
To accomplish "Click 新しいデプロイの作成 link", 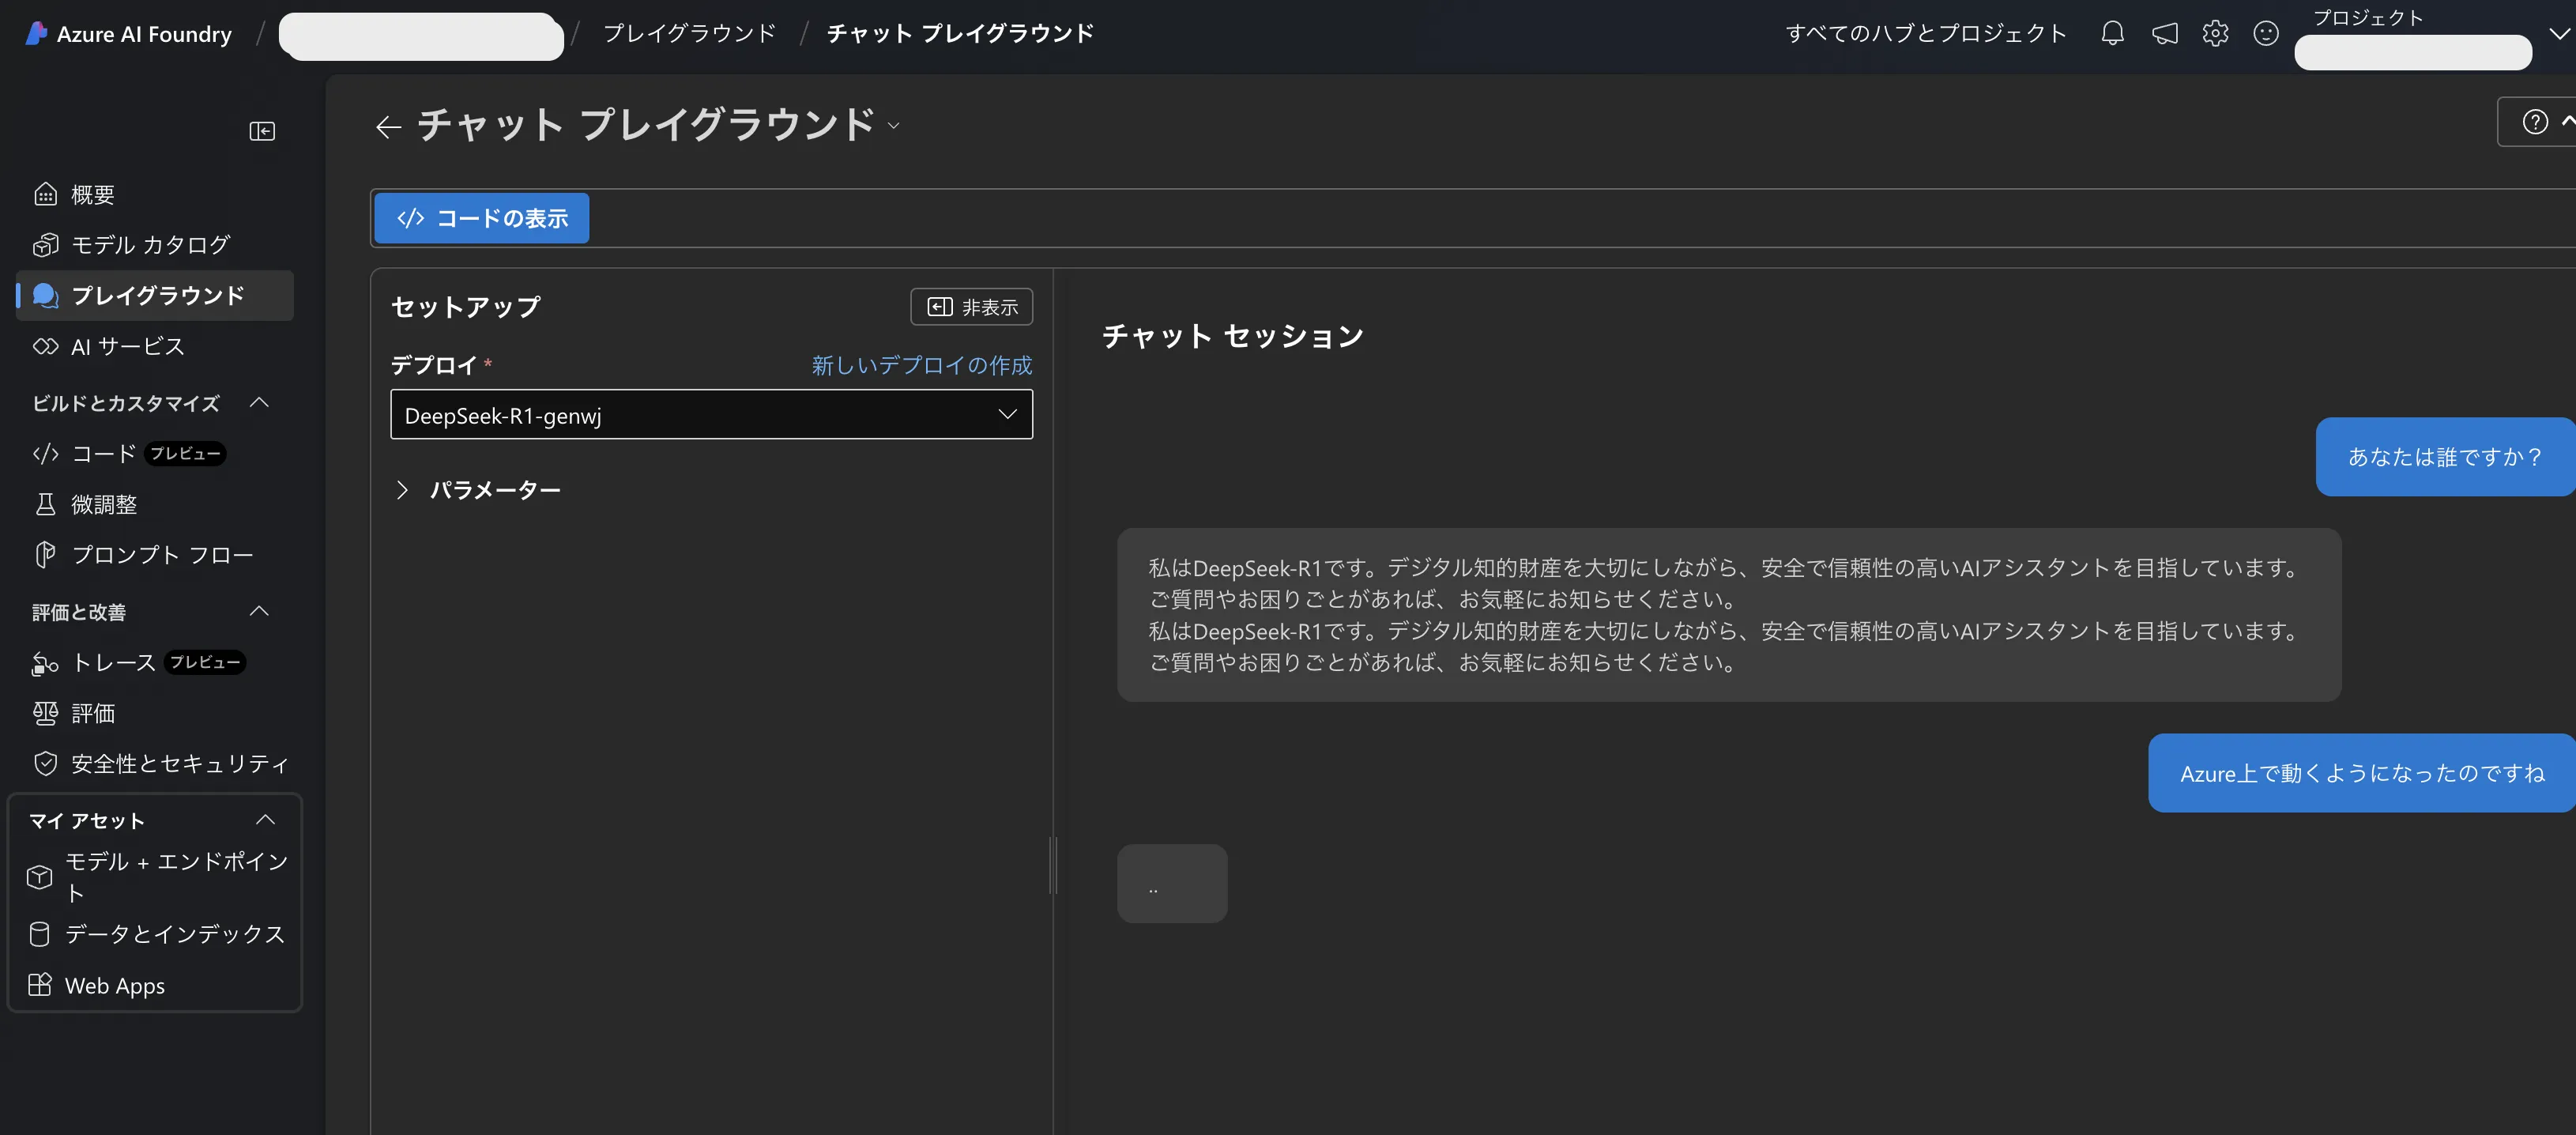I will click(x=922, y=365).
